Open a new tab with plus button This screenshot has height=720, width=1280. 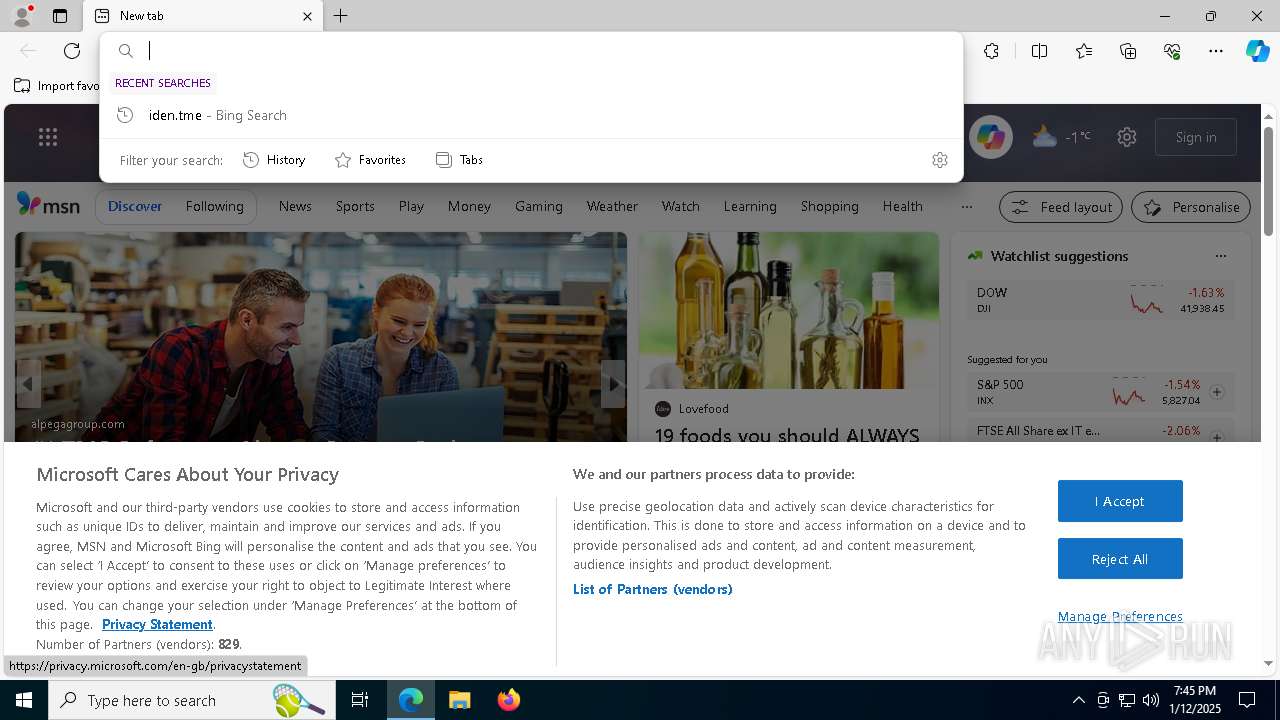[x=341, y=16]
